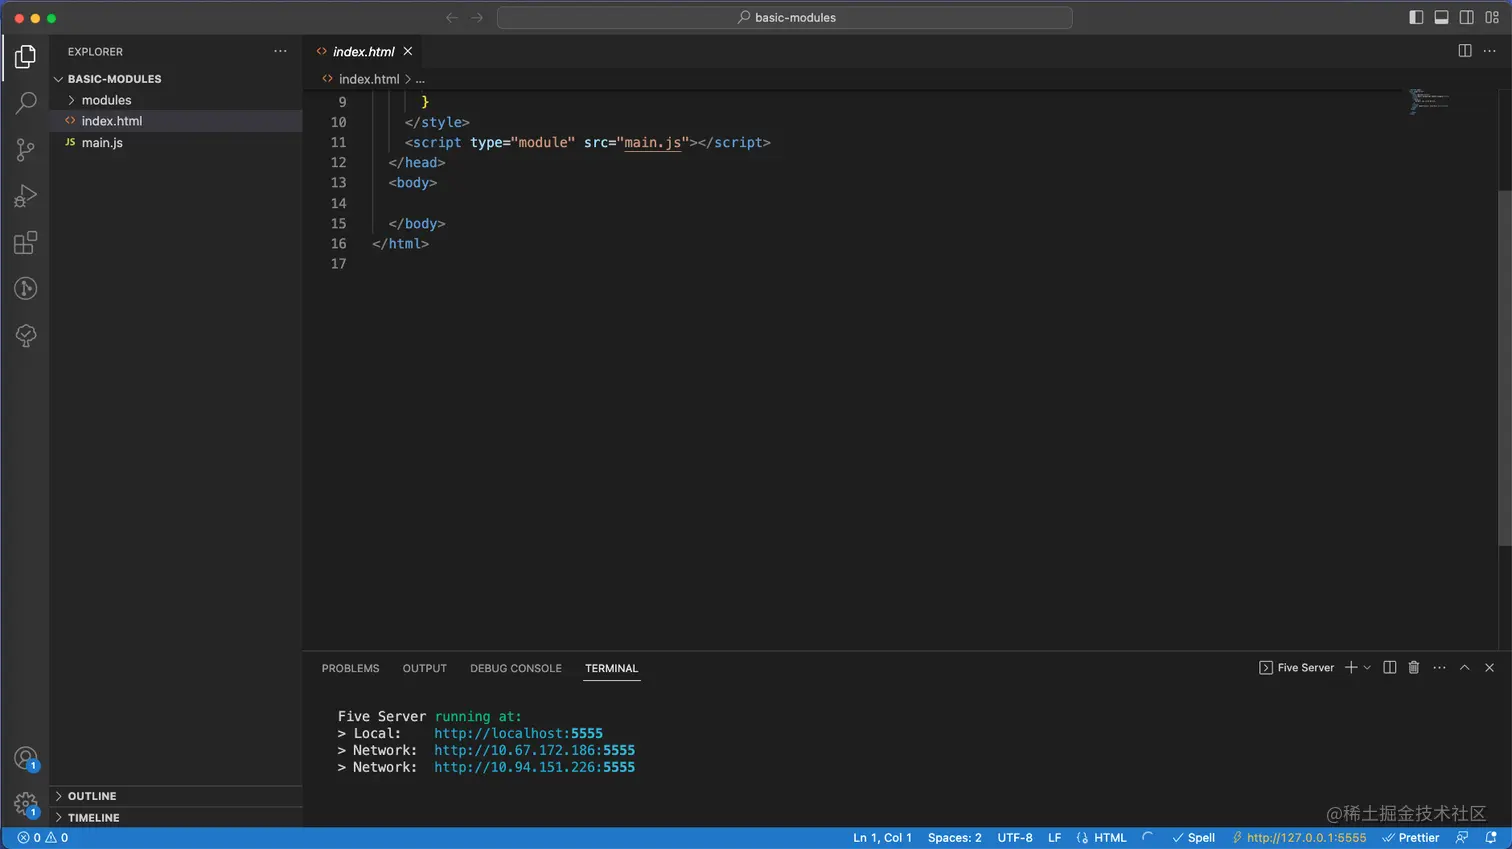
Task: Open the Run and Debug view
Action: point(26,196)
